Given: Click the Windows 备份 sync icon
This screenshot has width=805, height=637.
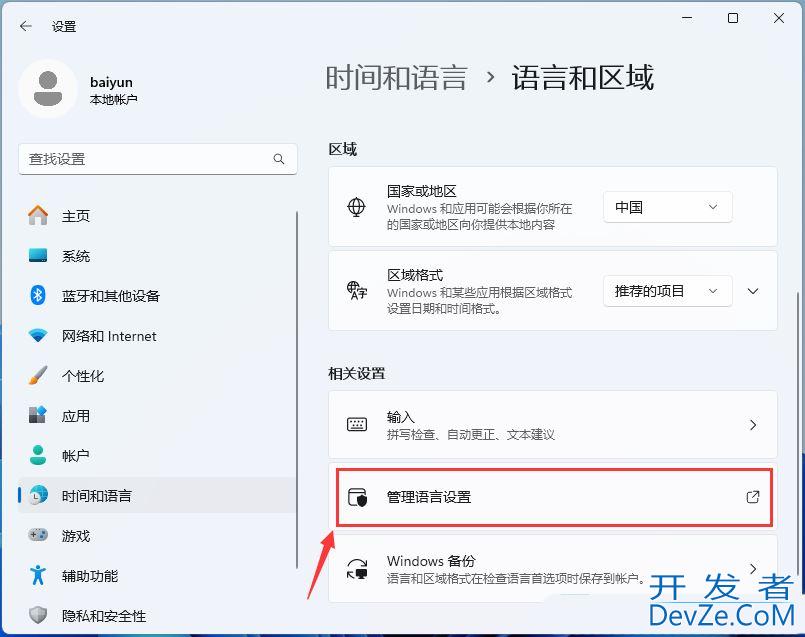Looking at the screenshot, I should pyautogui.click(x=357, y=569).
